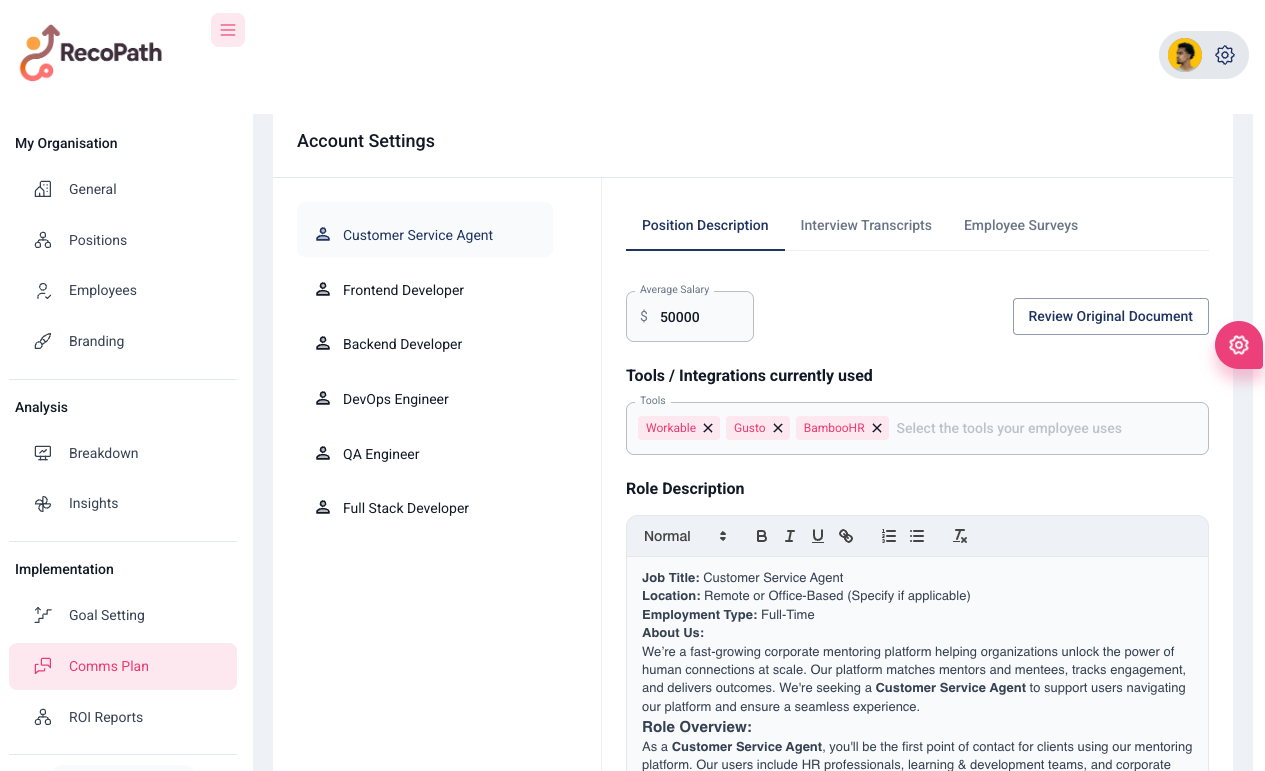This screenshot has width=1265, height=771.
Task: Toggle the hamburger sidebar menu
Action: [228, 30]
